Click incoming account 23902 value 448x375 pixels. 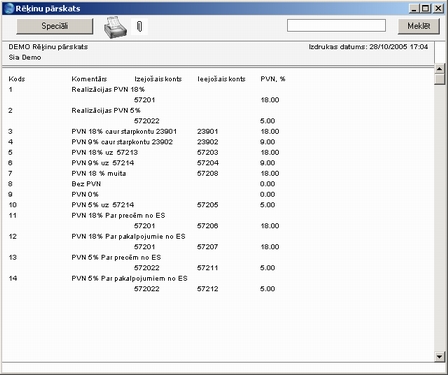(207, 142)
